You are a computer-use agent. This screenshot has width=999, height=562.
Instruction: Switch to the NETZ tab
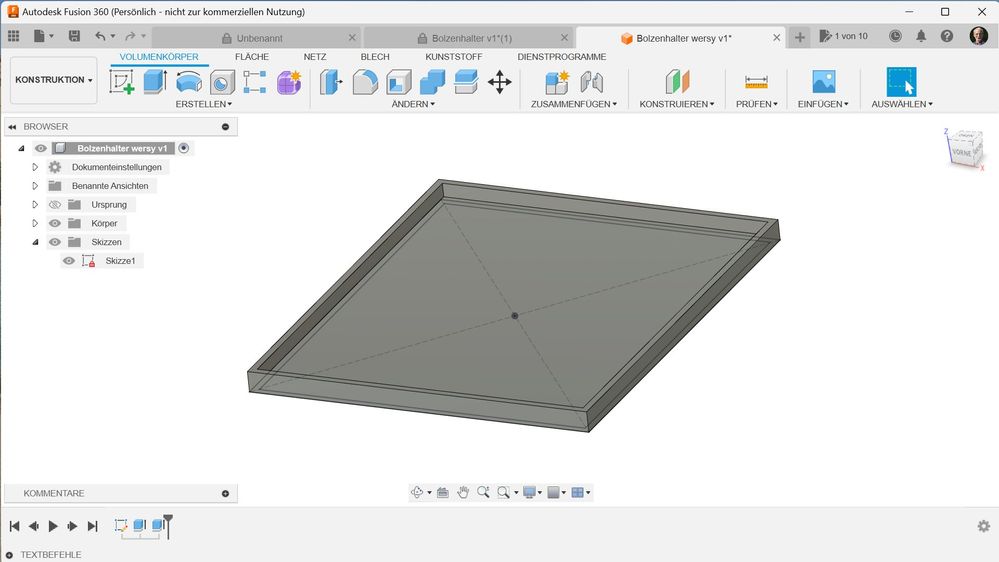(315, 57)
